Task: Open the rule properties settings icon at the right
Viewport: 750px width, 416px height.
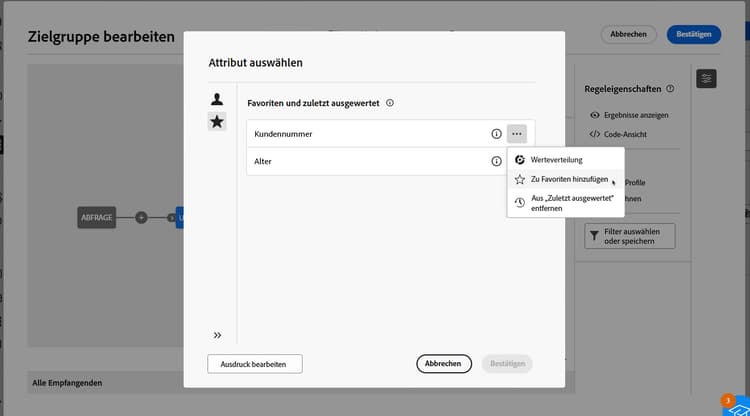Action: click(x=706, y=79)
